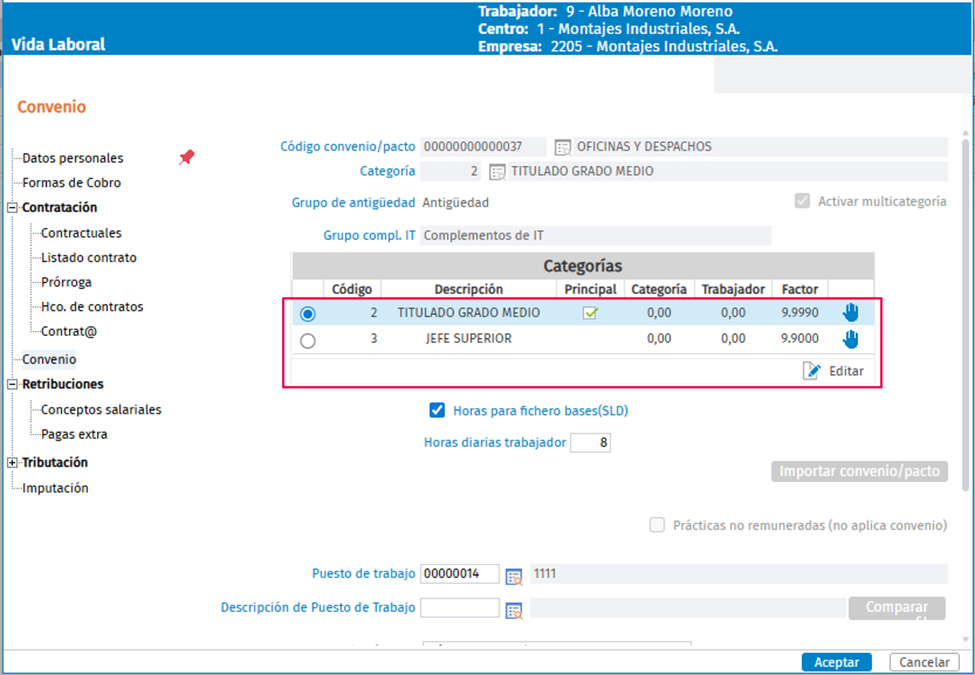This screenshot has height=675, width=975.
Task: Click the Editar link
Action: pyautogui.click(x=846, y=371)
